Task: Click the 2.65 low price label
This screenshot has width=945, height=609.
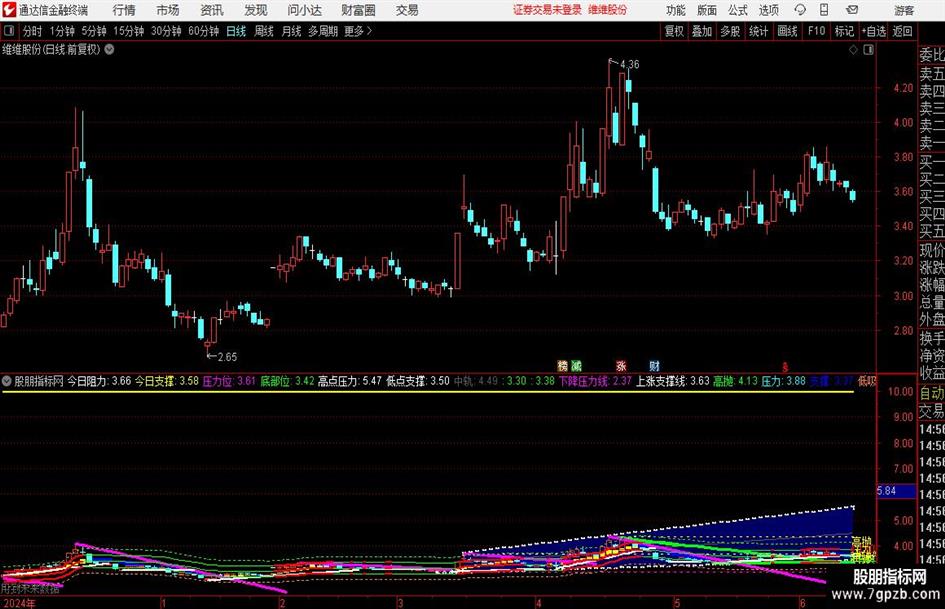Action: 227,357
